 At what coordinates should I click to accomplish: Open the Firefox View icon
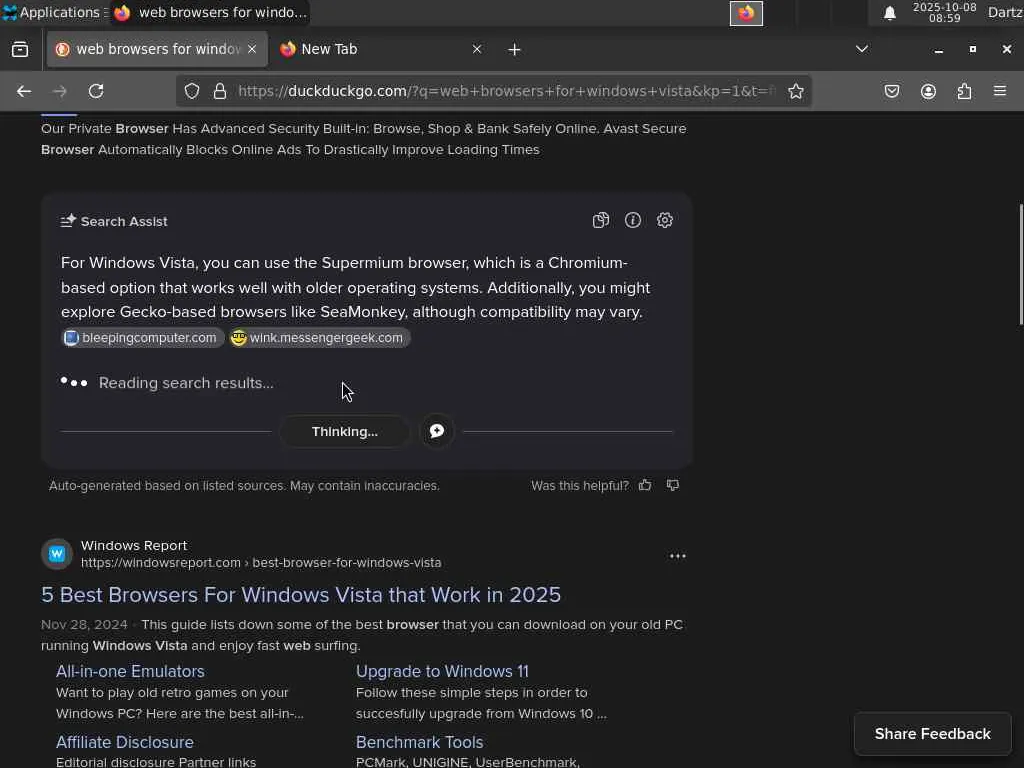click(x=20, y=50)
